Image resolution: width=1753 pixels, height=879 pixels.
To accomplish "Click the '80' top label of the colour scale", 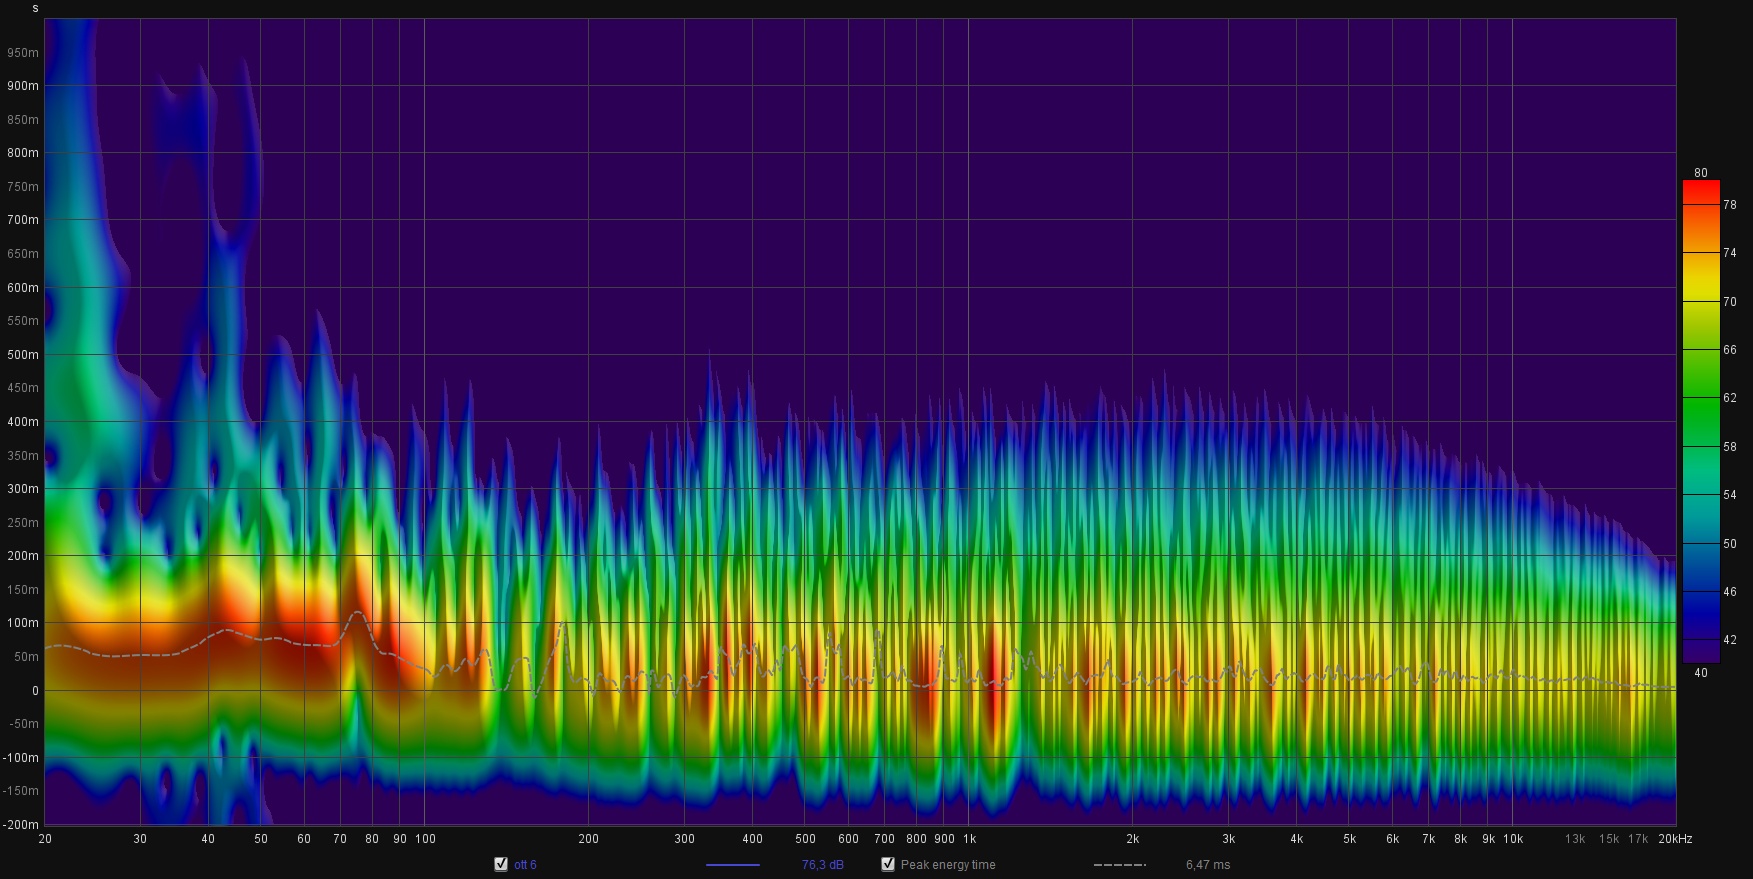I will coord(1701,173).
